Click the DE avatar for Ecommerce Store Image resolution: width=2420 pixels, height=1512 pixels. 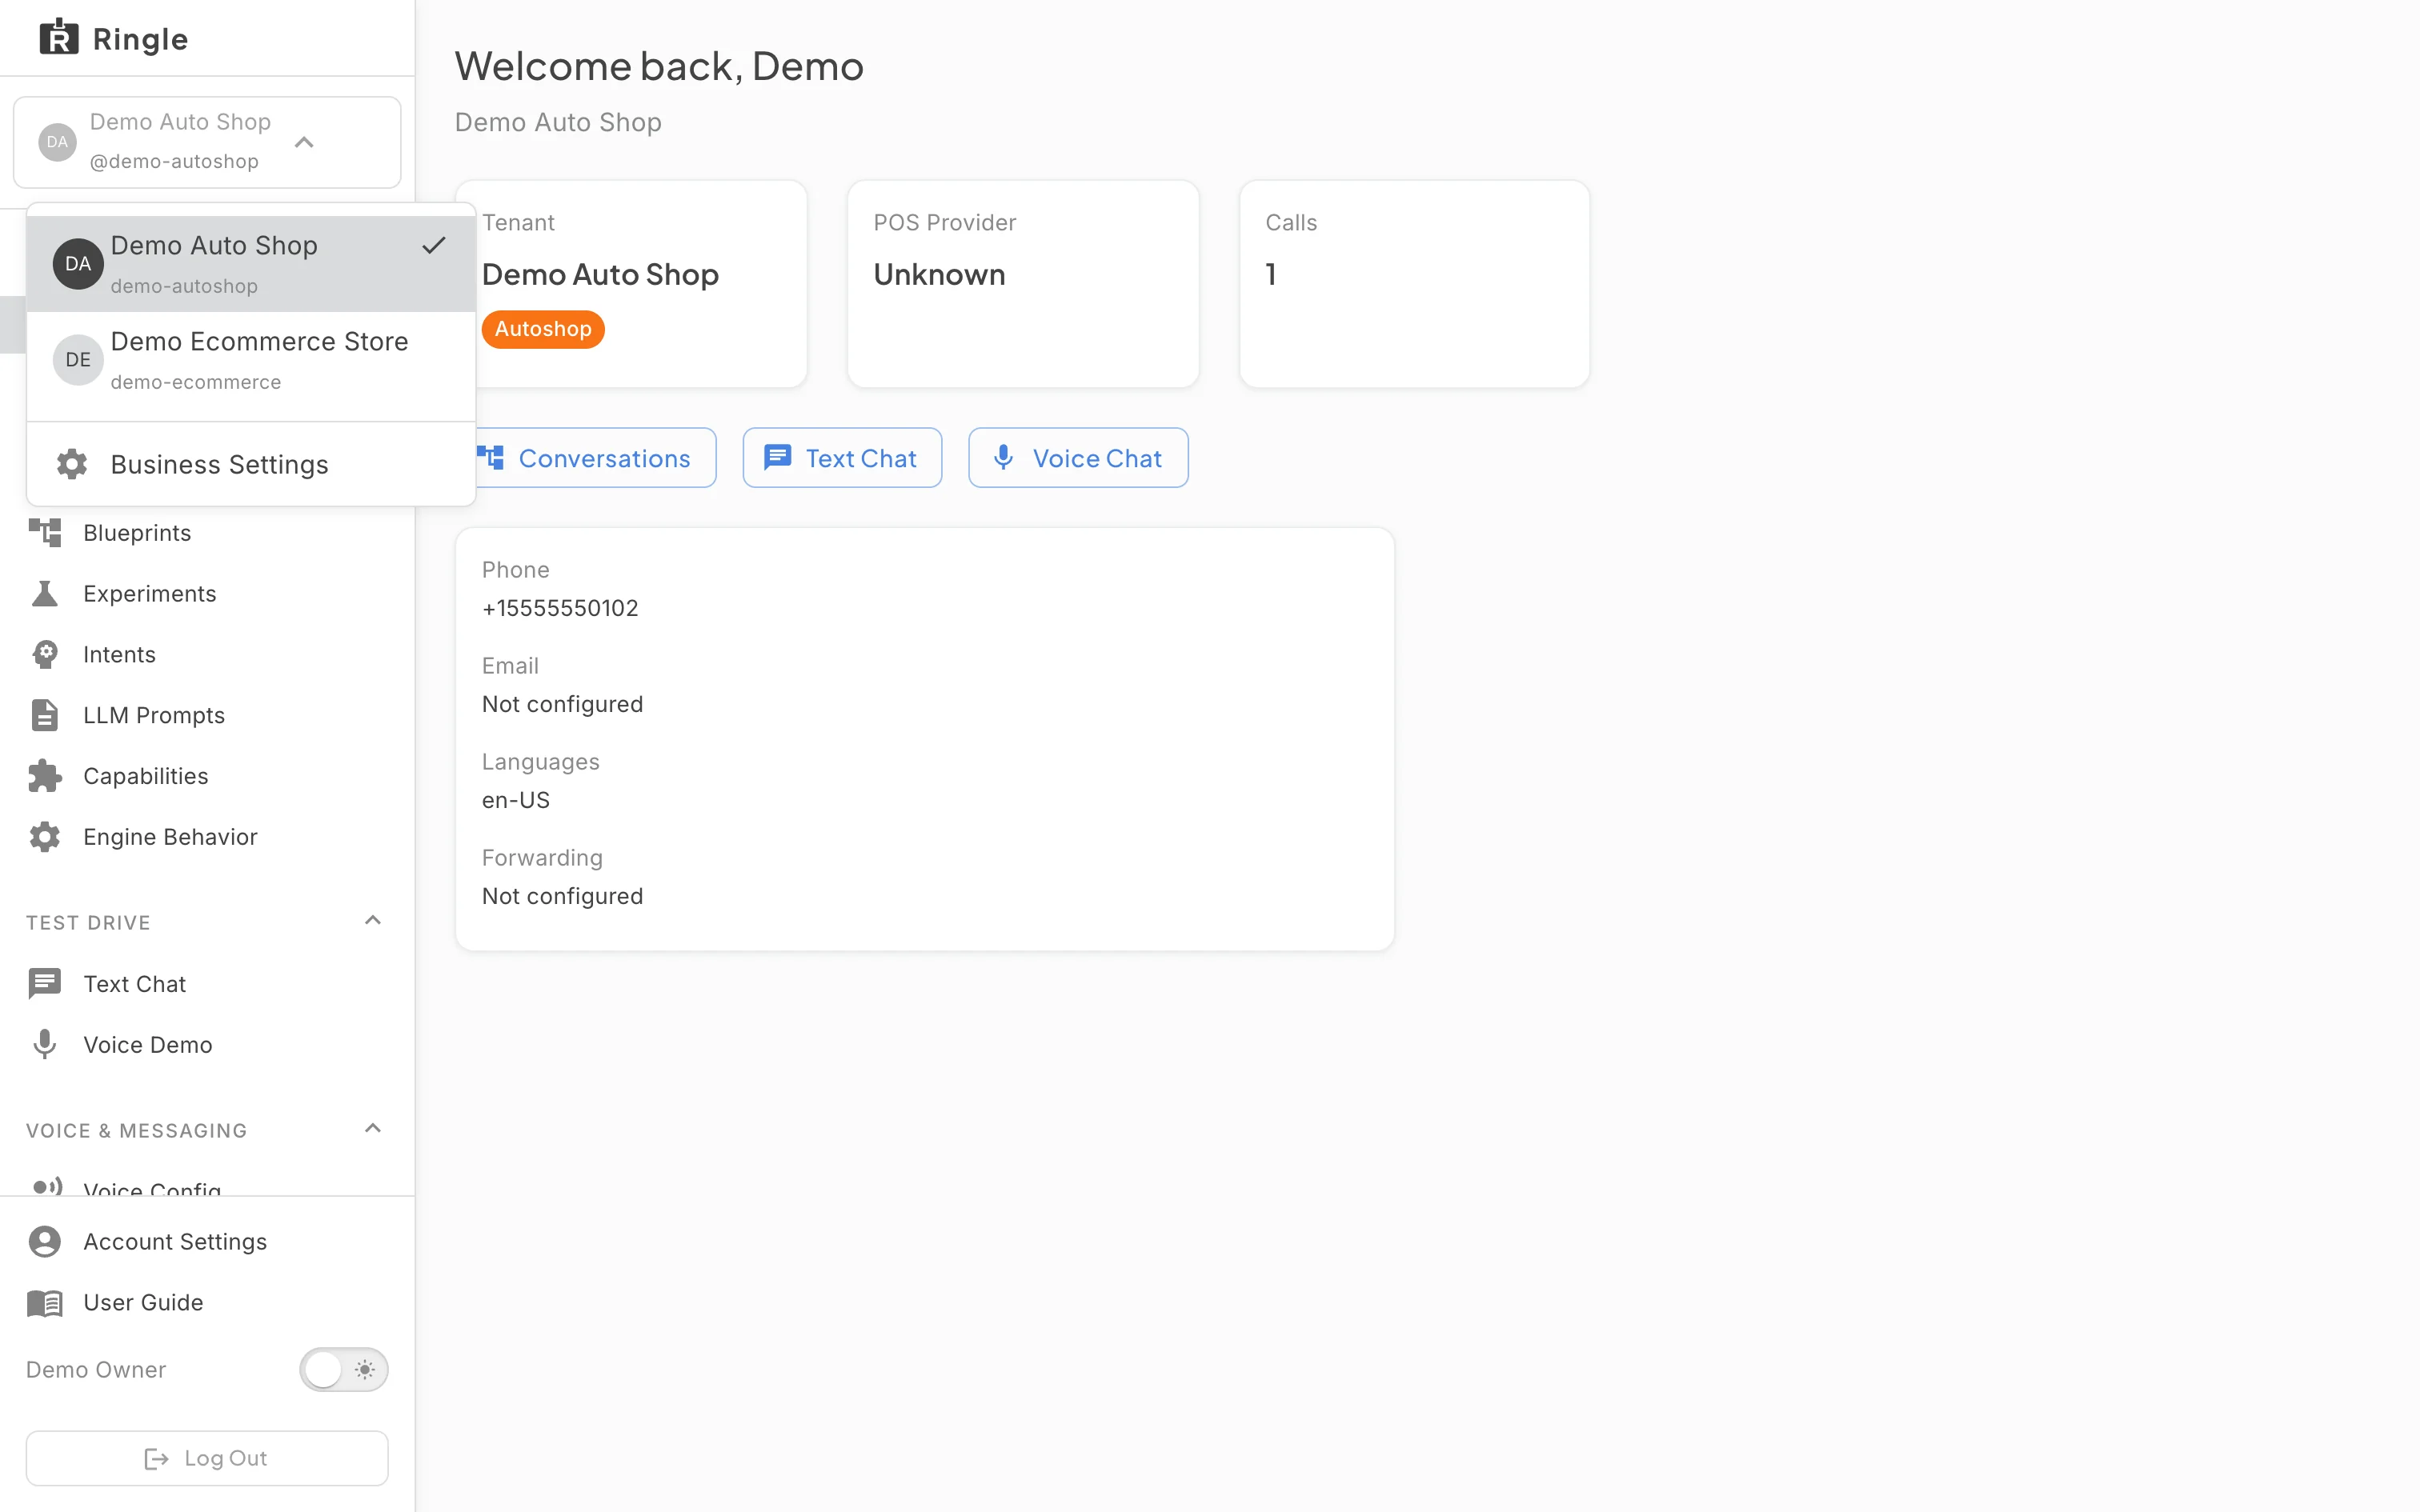[78, 360]
